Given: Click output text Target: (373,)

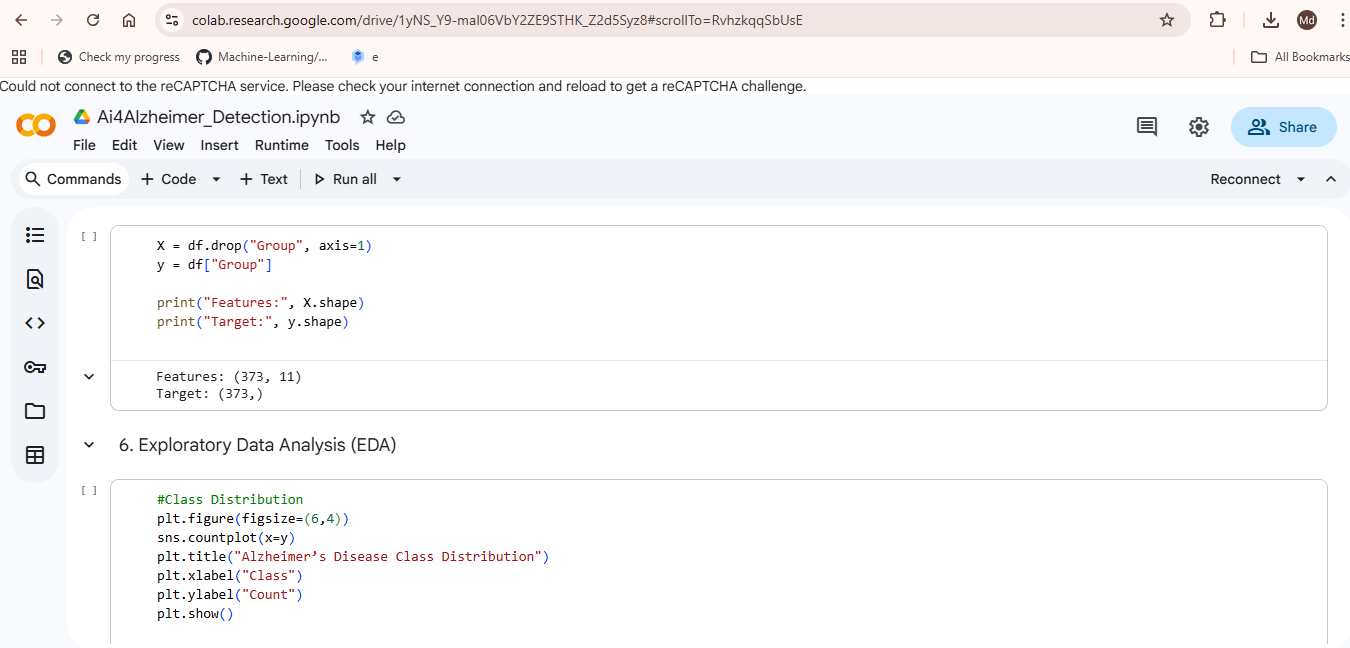Looking at the screenshot, I should point(210,394).
